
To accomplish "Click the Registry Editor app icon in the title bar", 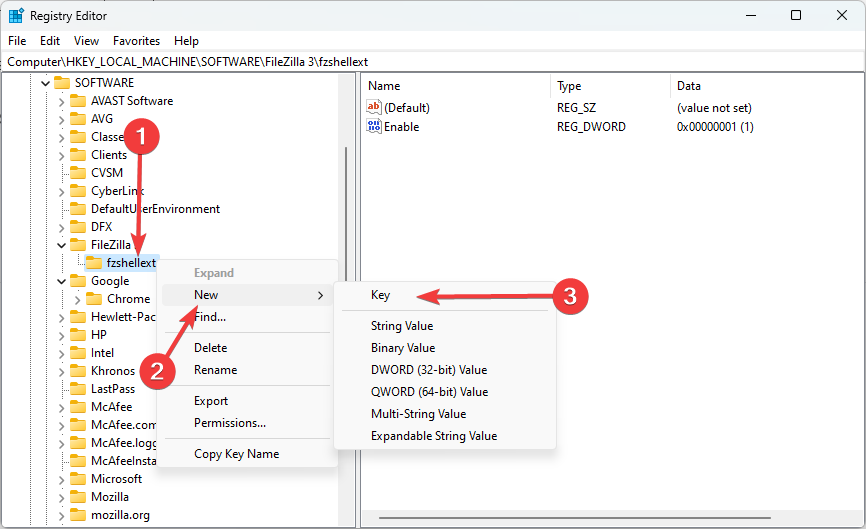I will coord(15,15).
